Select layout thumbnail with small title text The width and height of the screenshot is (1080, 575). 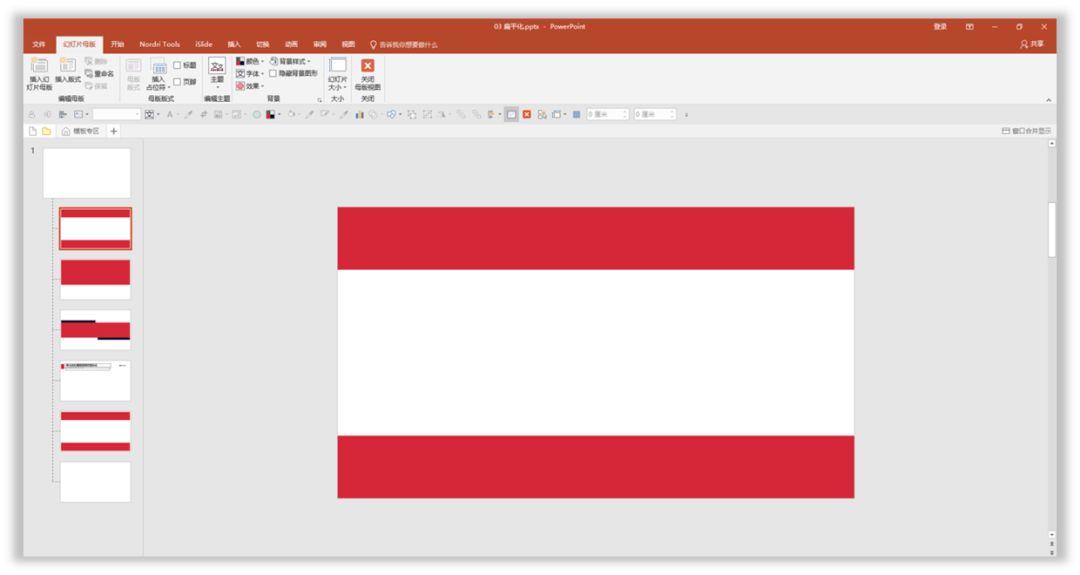pyautogui.click(x=95, y=380)
